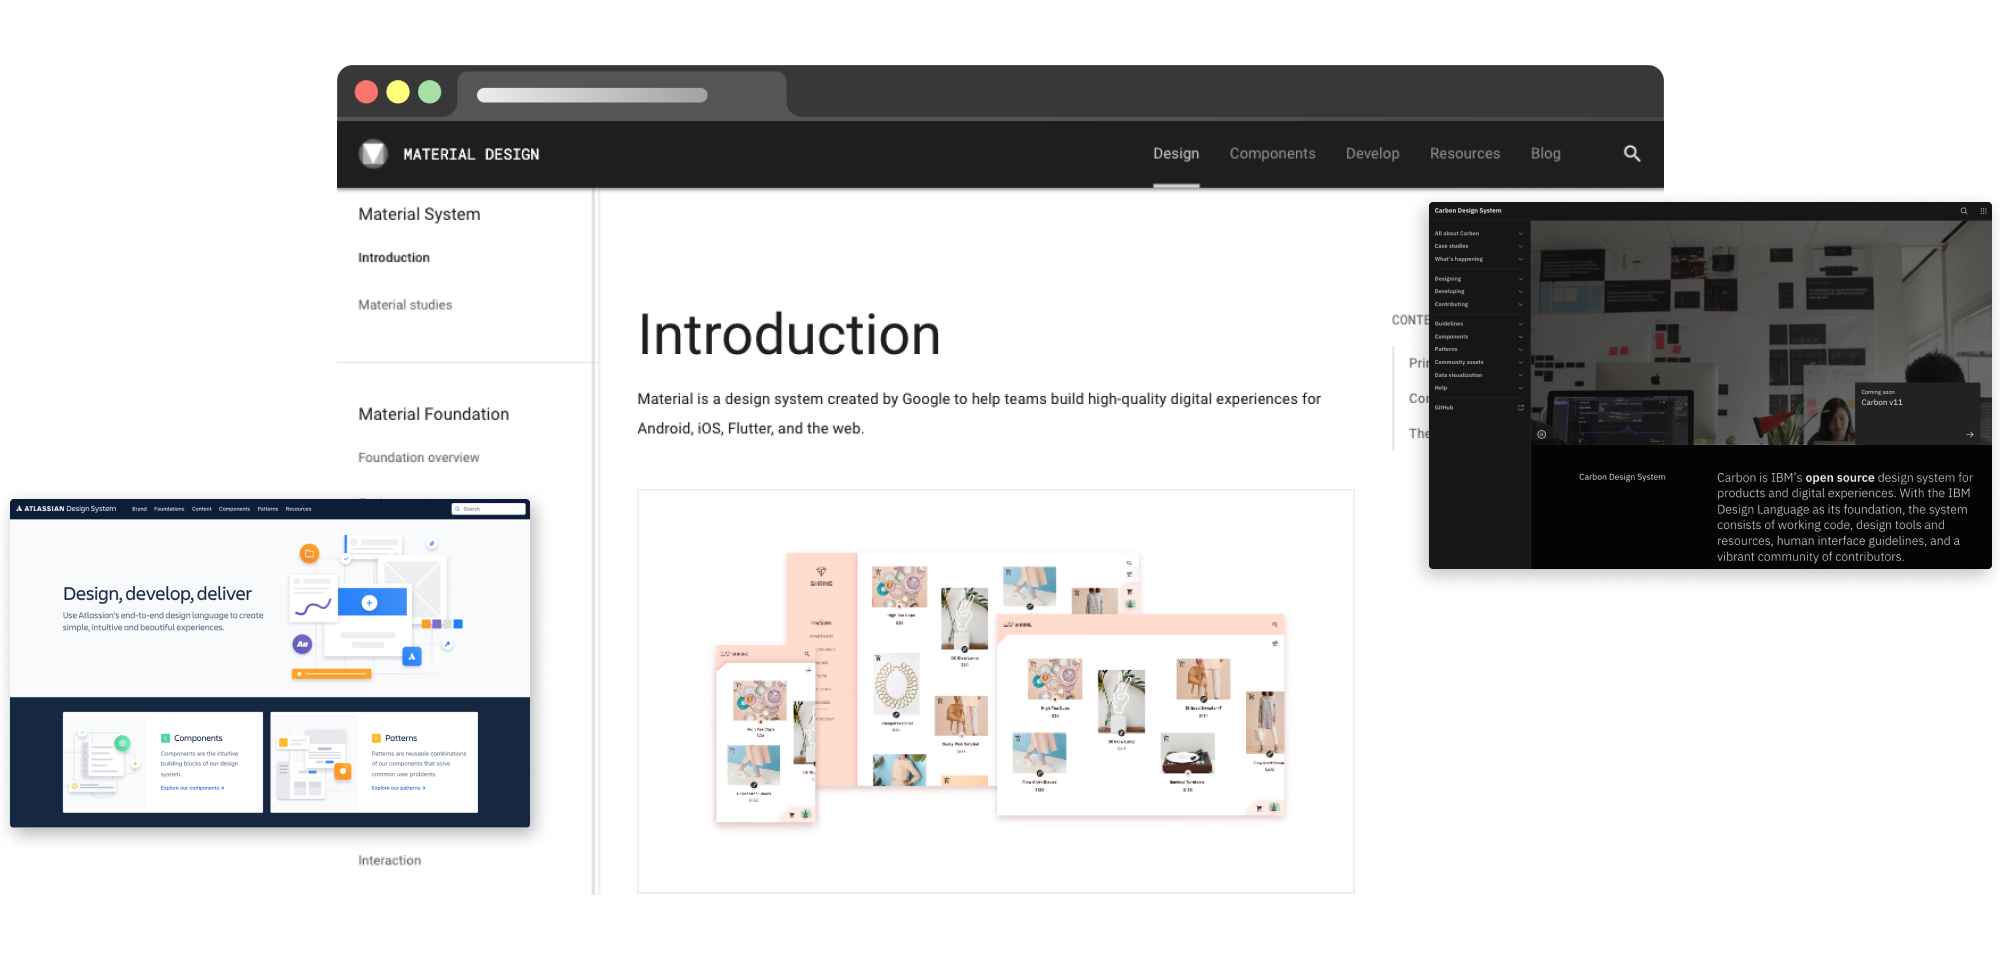Click purple Aa typography icon in Atlassian
Viewport: 2000px width, 960px height.
(x=302, y=644)
